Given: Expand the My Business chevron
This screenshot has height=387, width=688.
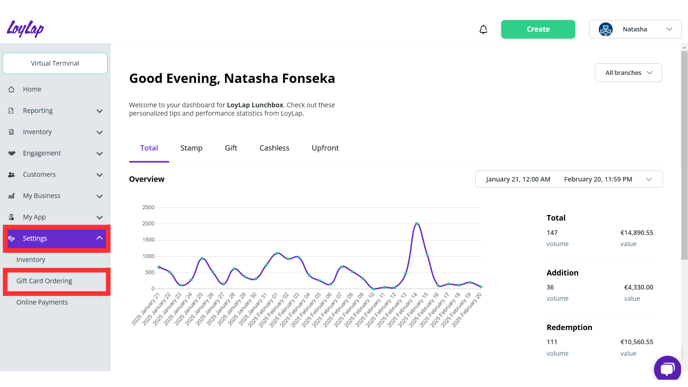Looking at the screenshot, I should point(100,196).
